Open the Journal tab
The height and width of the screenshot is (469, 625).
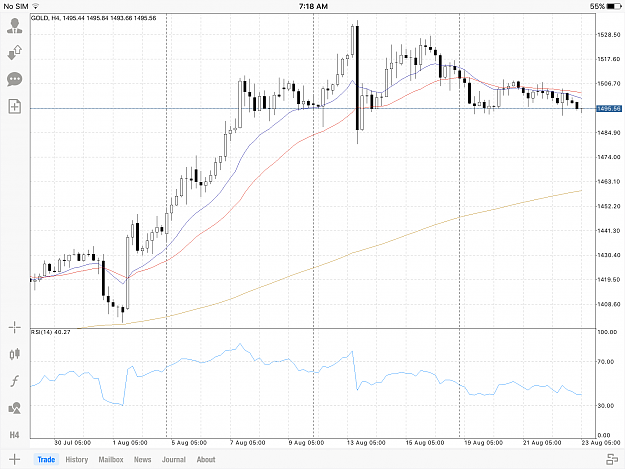click(x=174, y=459)
